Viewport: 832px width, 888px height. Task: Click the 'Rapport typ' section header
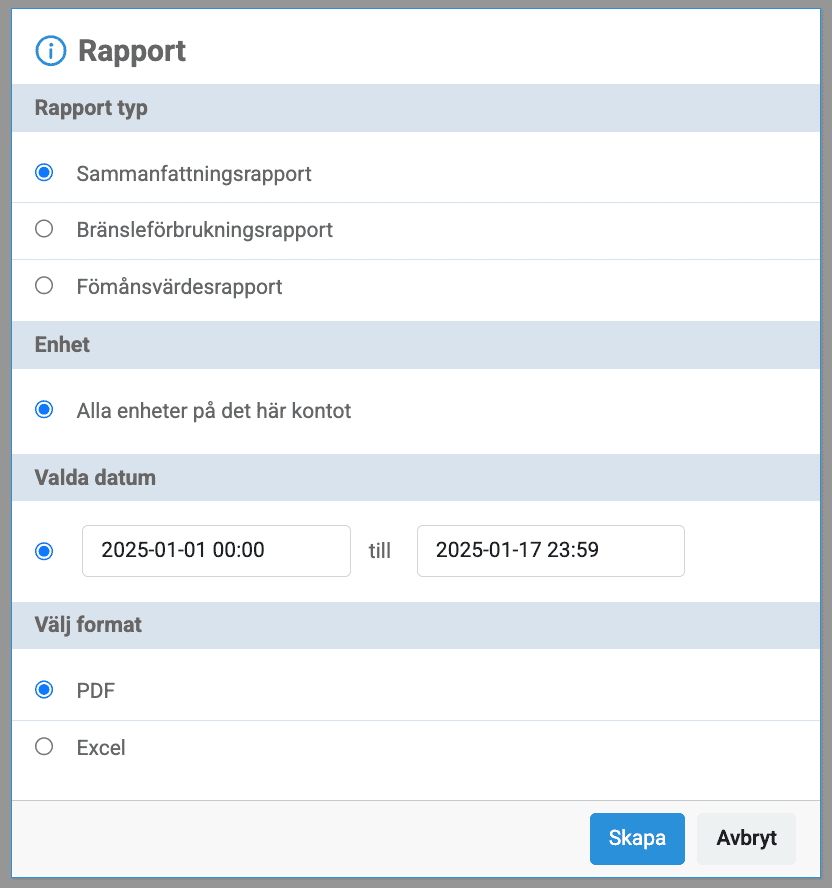click(x=91, y=108)
